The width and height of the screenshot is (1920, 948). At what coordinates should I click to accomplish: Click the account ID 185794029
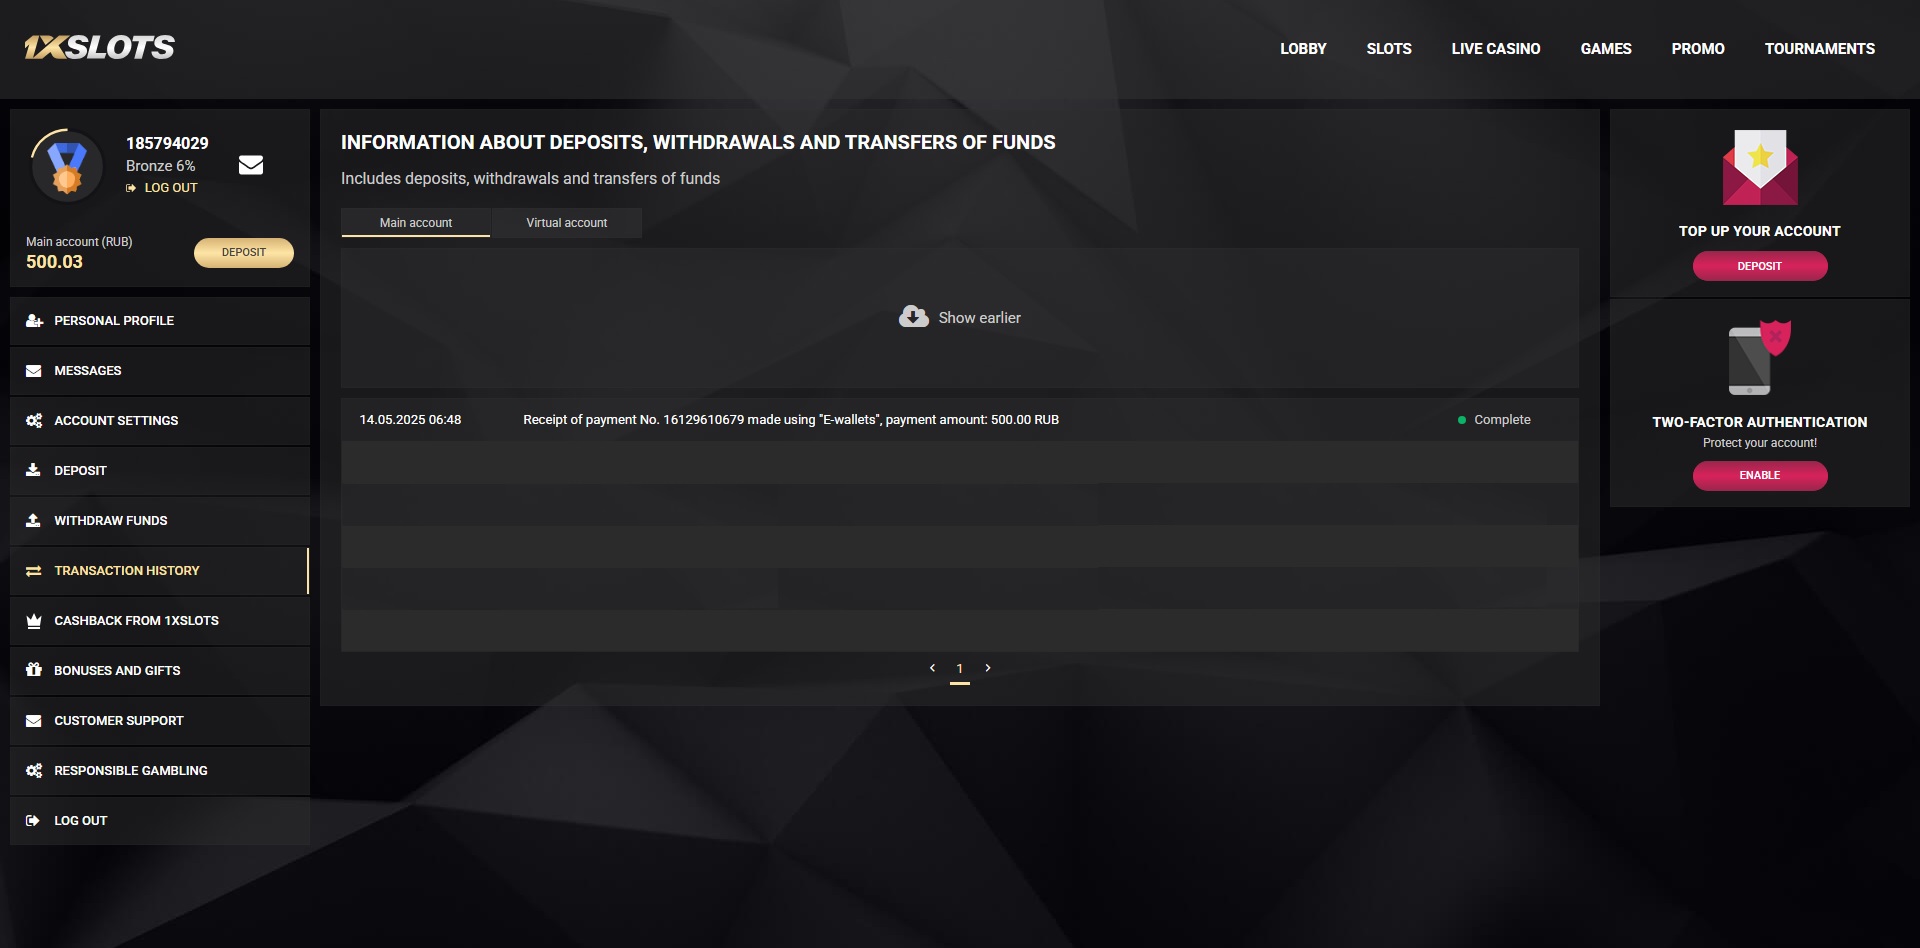pos(167,143)
